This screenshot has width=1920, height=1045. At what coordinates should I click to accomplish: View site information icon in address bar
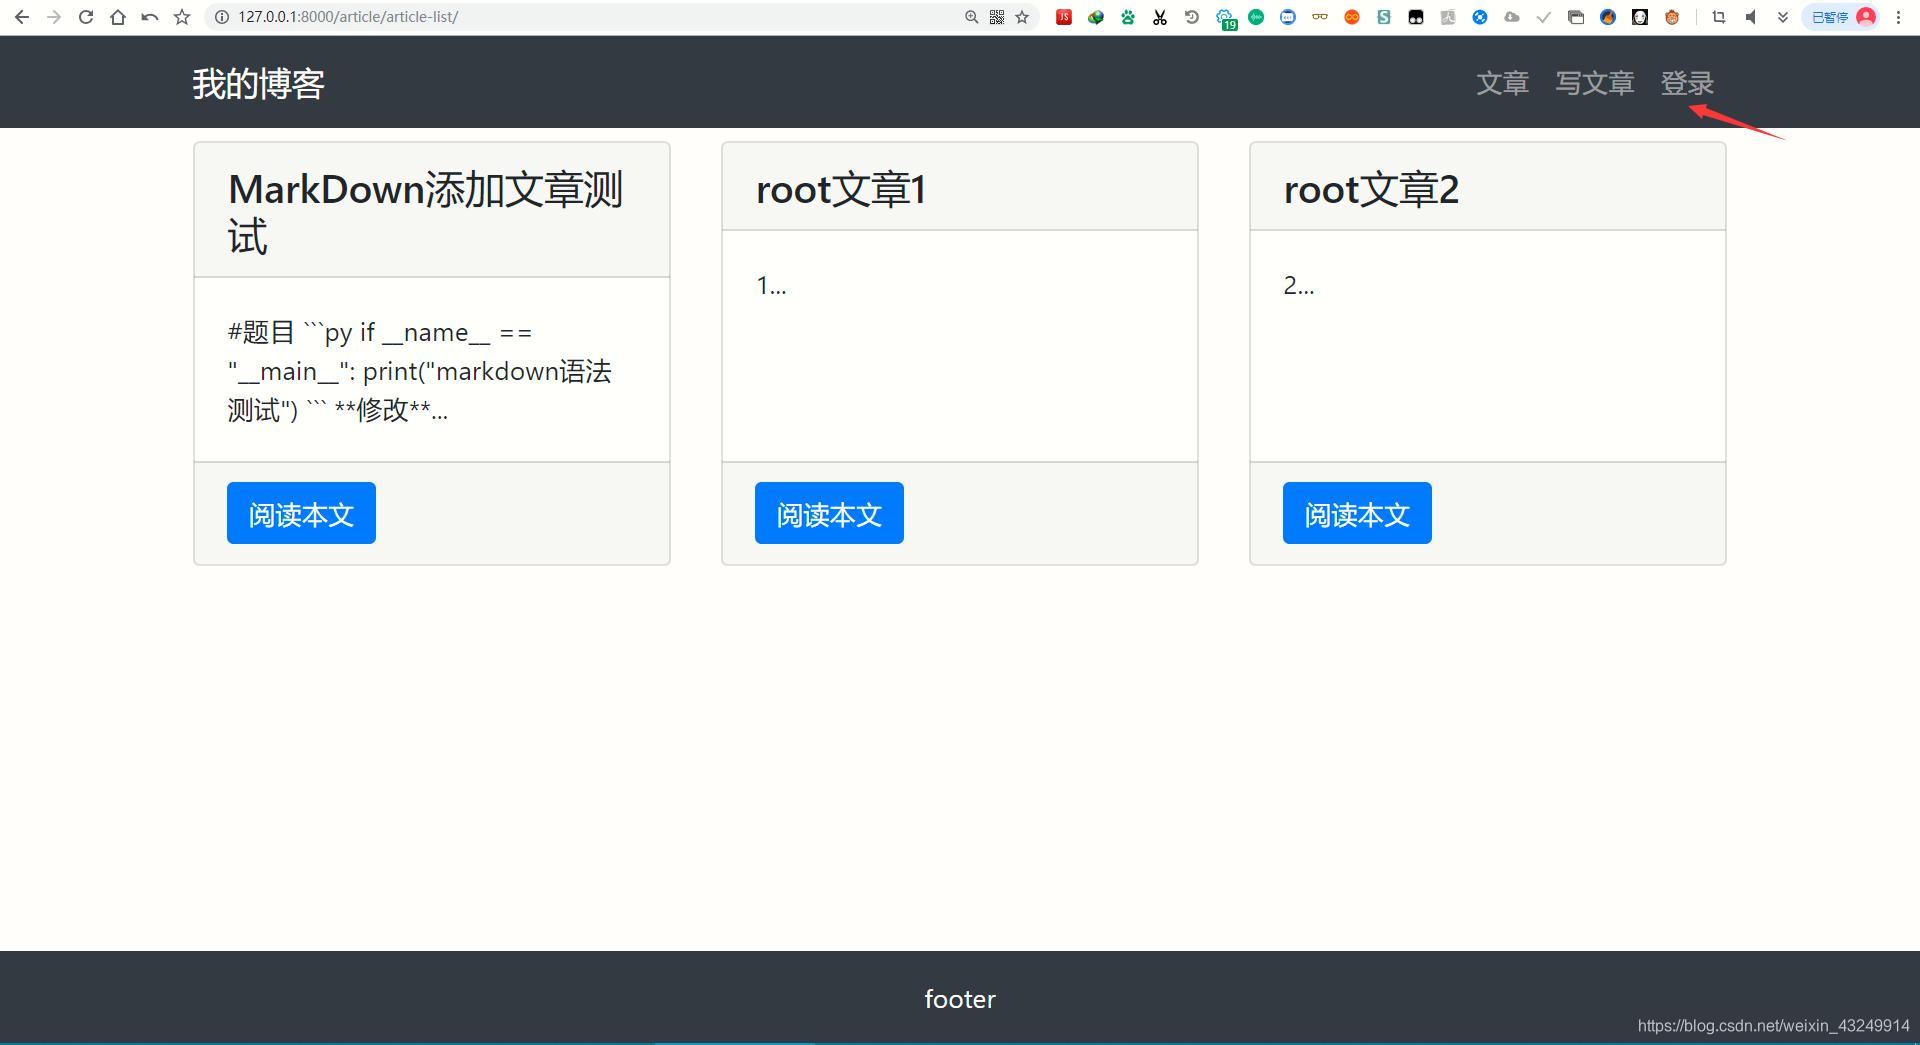point(222,17)
